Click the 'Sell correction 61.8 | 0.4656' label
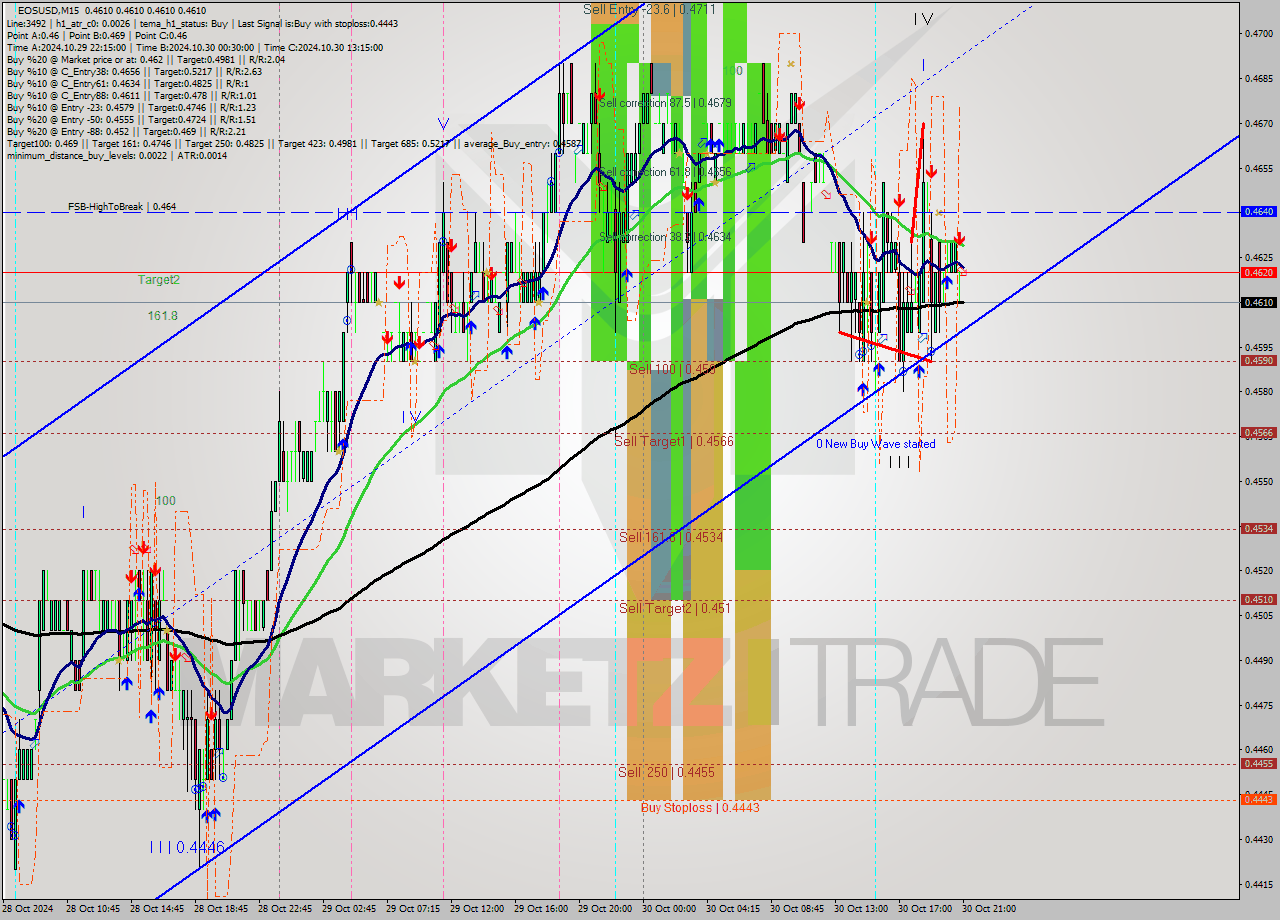This screenshot has height=920, width=1280. tap(665, 172)
